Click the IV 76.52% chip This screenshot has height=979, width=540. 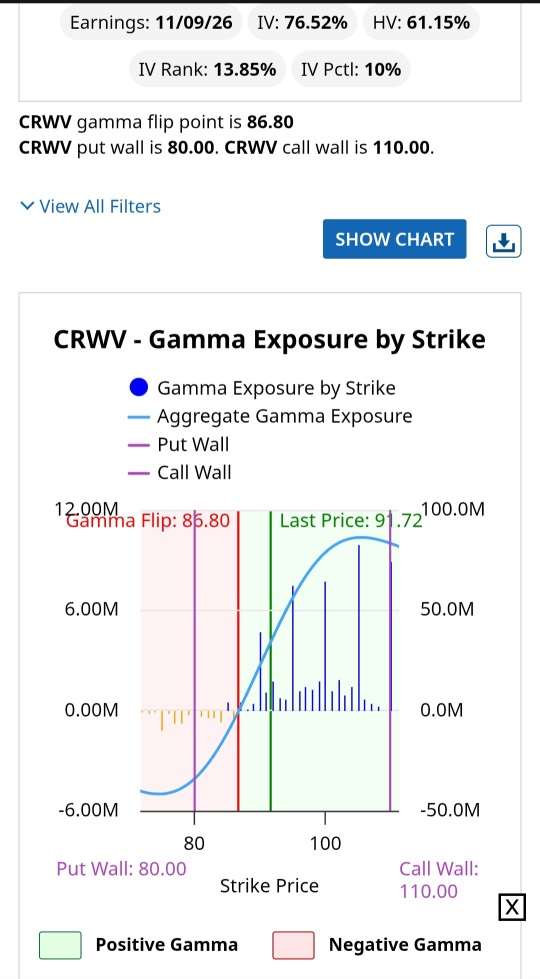(x=302, y=22)
